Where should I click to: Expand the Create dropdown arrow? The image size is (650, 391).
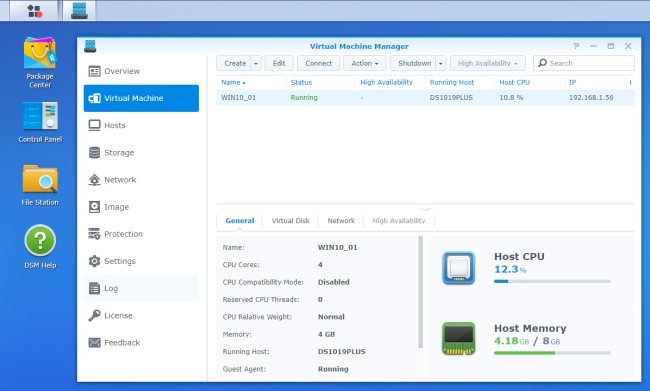click(x=256, y=63)
